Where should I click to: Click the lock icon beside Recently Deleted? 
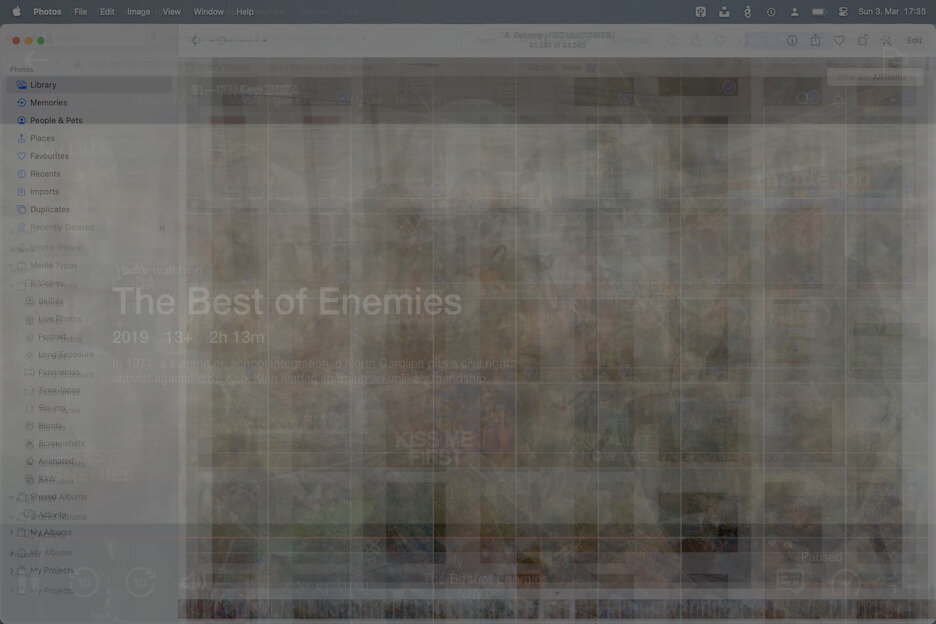(x=162, y=228)
